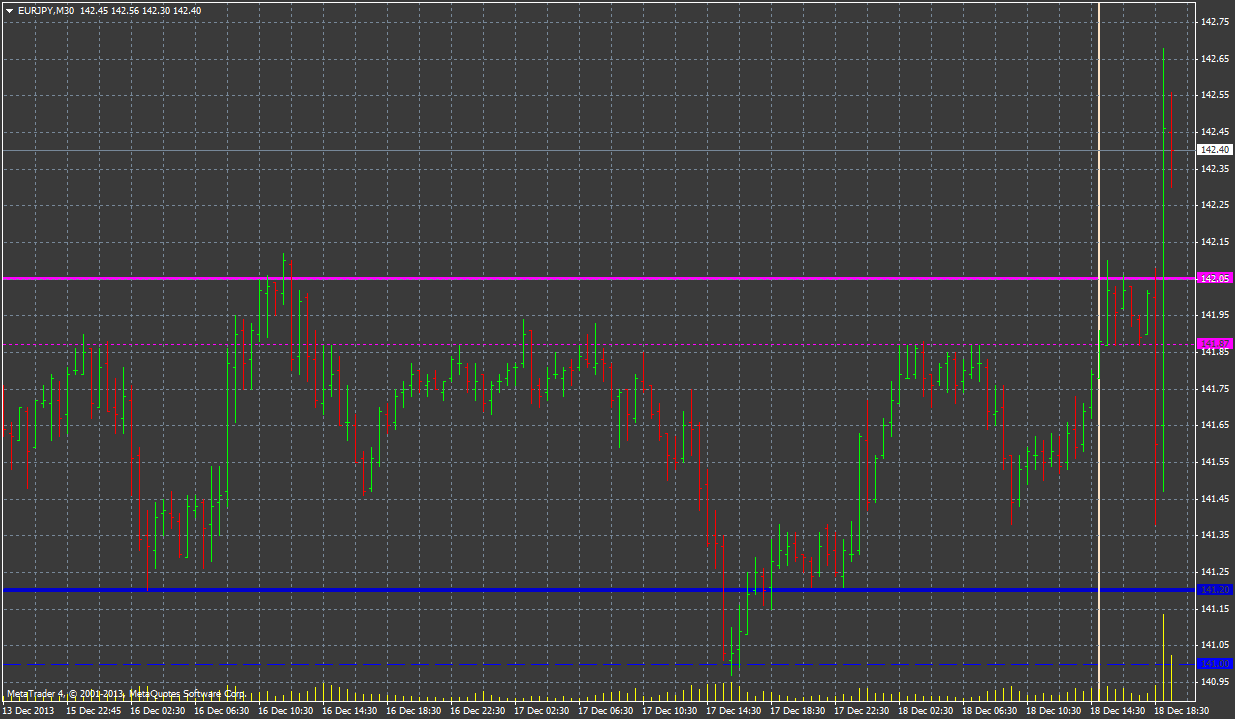Viewport: 1235px width, 719px height.
Task: Click the 142.55 price axis value
Action: tap(1215, 94)
